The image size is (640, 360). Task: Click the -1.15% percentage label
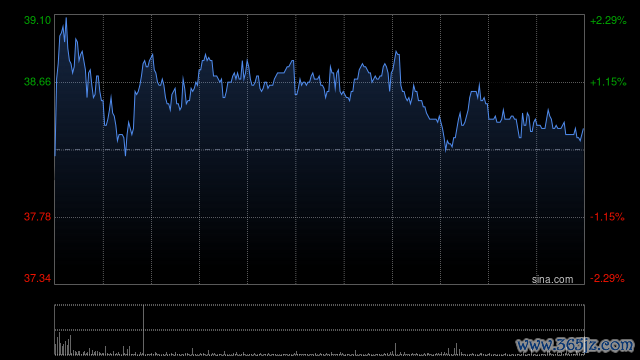tap(607, 217)
